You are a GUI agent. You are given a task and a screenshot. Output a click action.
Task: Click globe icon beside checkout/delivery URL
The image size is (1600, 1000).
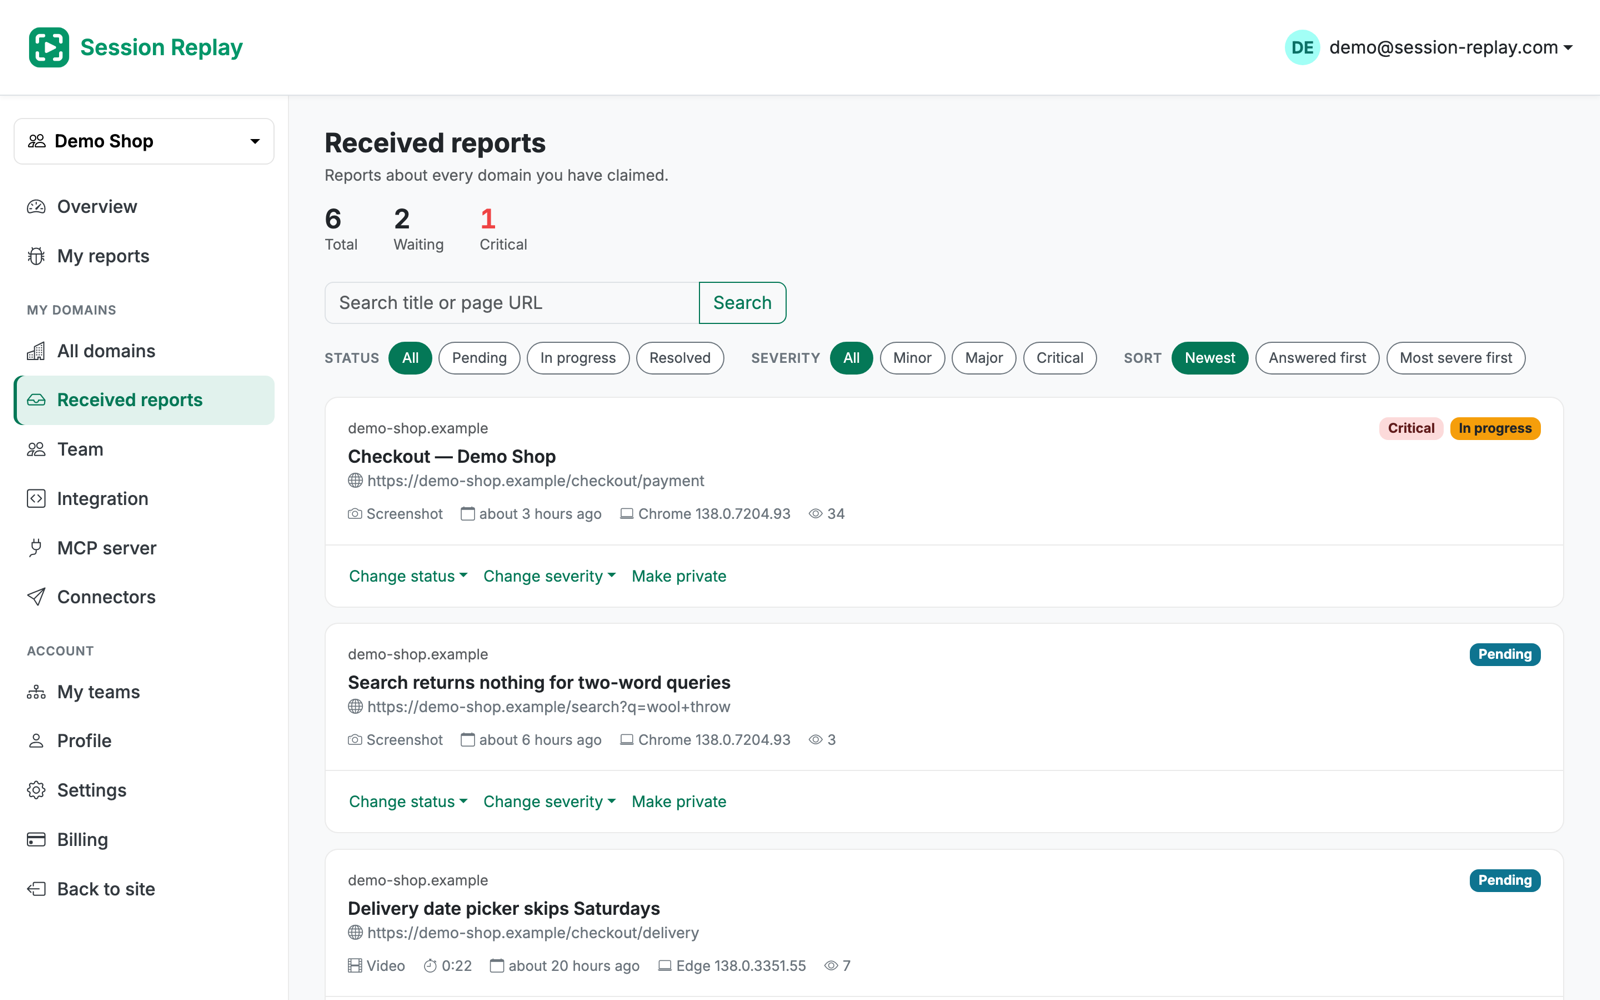click(x=355, y=933)
